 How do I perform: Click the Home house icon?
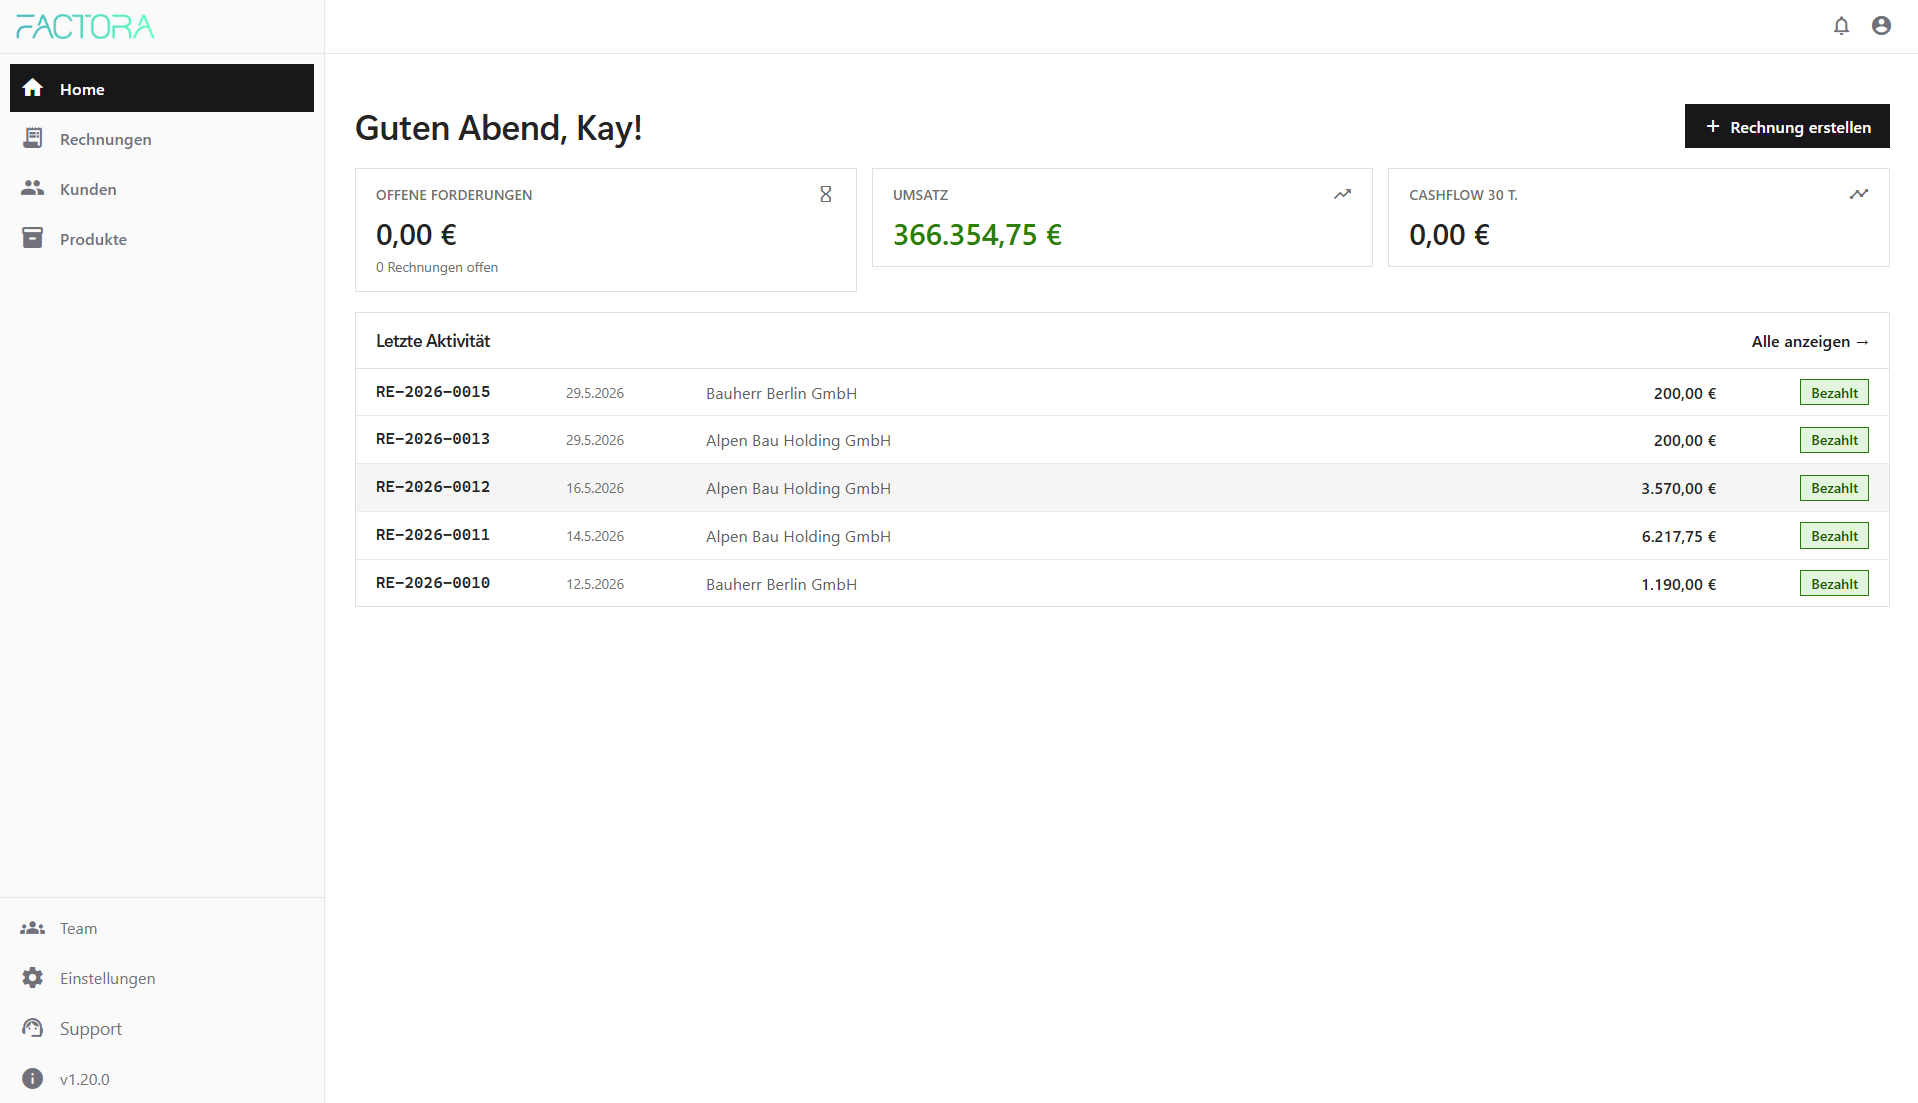coord(33,88)
